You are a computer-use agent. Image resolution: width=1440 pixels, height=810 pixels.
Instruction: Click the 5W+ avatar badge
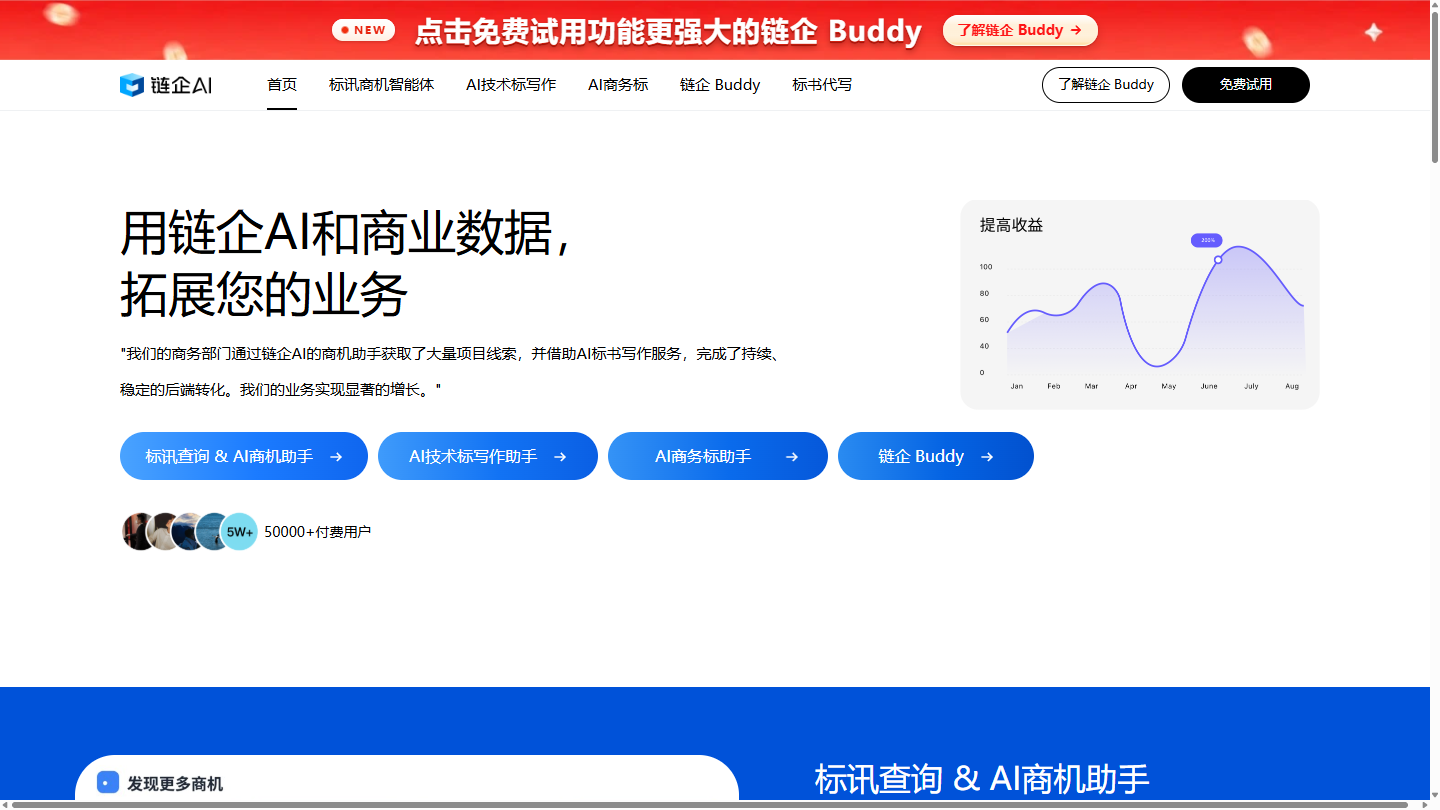239,532
